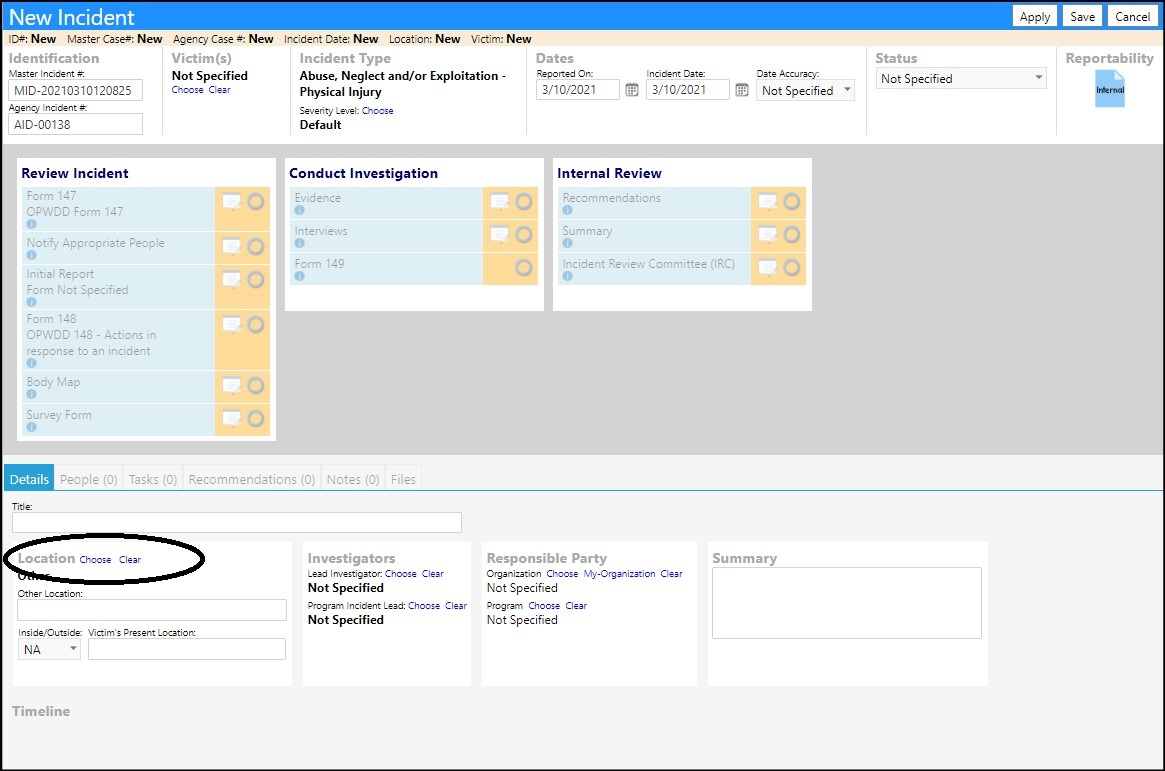Focus the Master Incident # field
1165x771 pixels.
click(76, 90)
